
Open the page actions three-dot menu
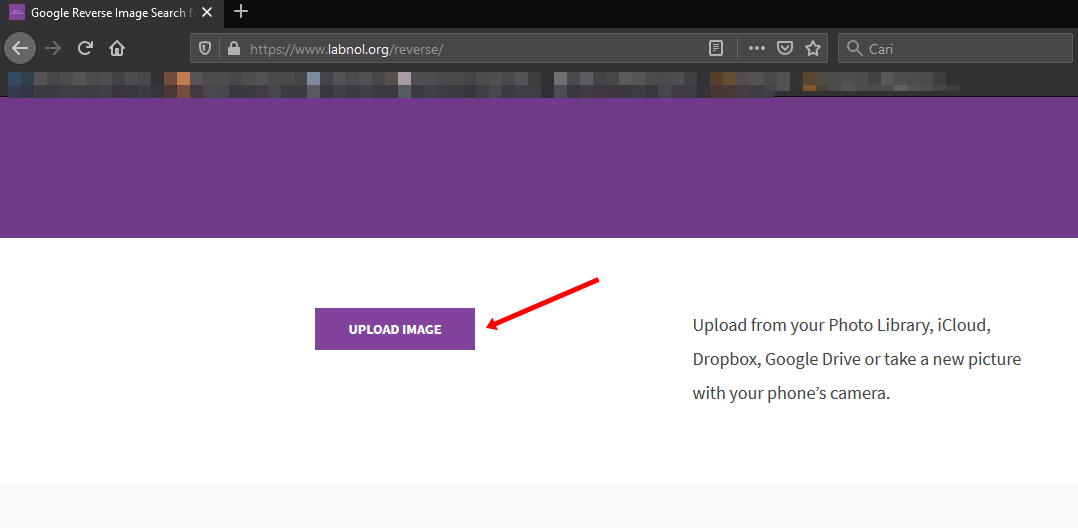tap(756, 48)
